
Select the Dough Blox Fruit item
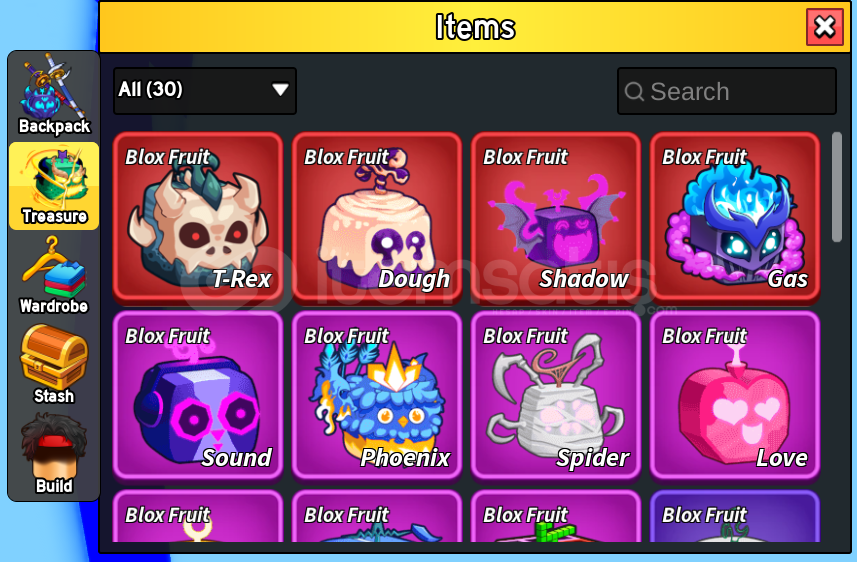[377, 216]
